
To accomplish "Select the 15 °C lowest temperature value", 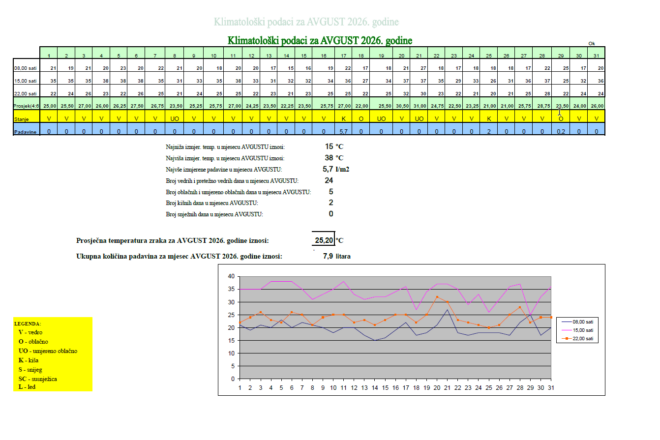I will 334,147.
